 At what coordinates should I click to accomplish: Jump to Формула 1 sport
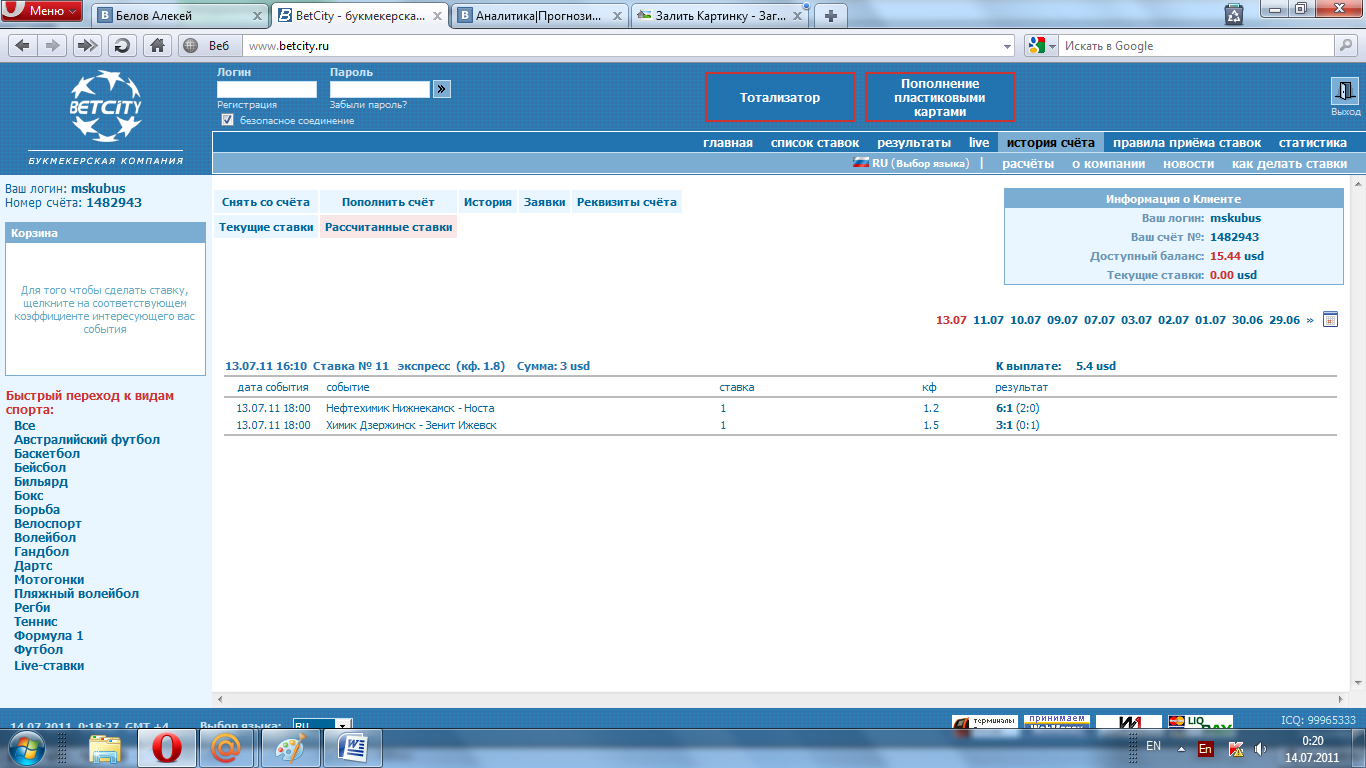click(x=49, y=635)
